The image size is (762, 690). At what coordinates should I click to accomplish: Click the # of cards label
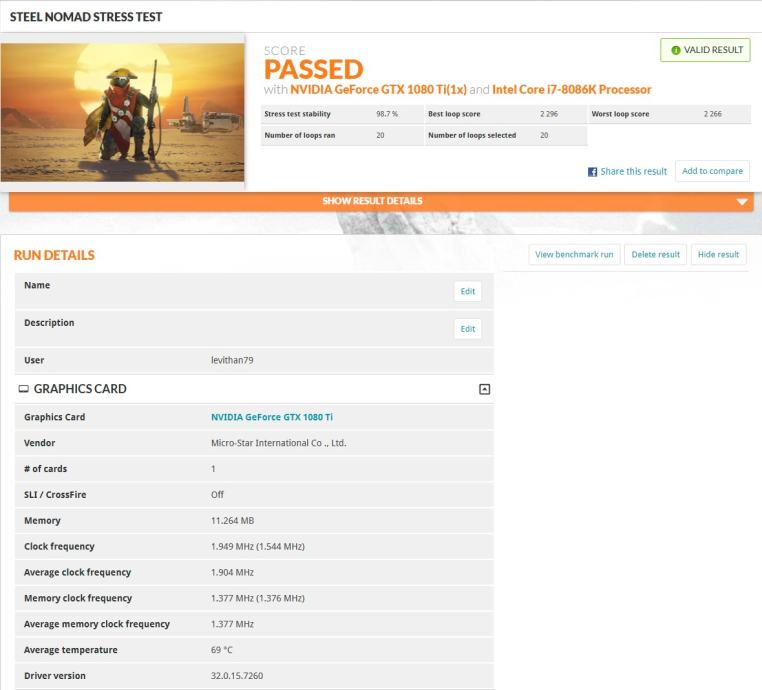pos(46,468)
